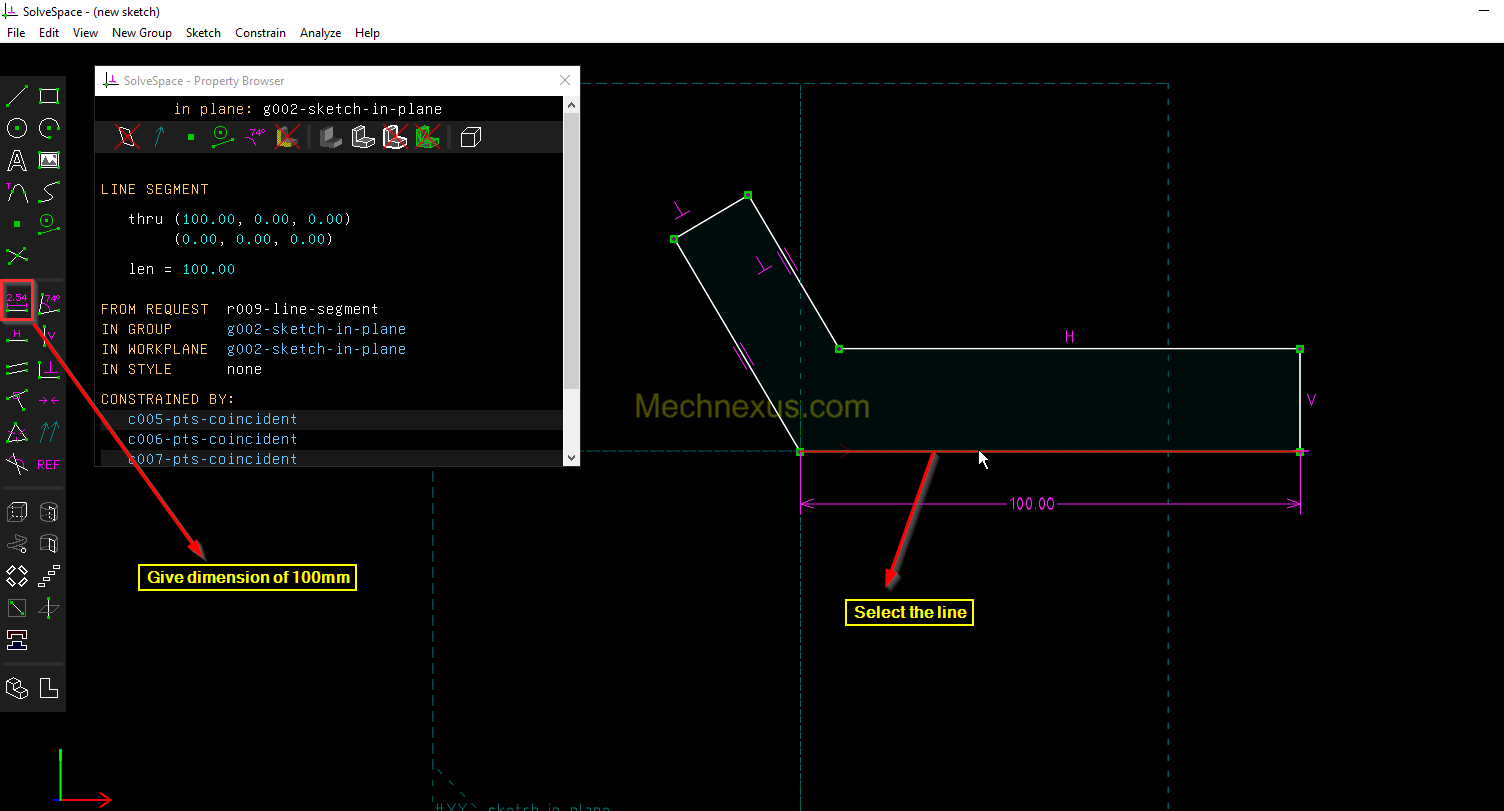1504x811 pixels.
Task: Pick the circle drawing tool
Action: click(17, 128)
